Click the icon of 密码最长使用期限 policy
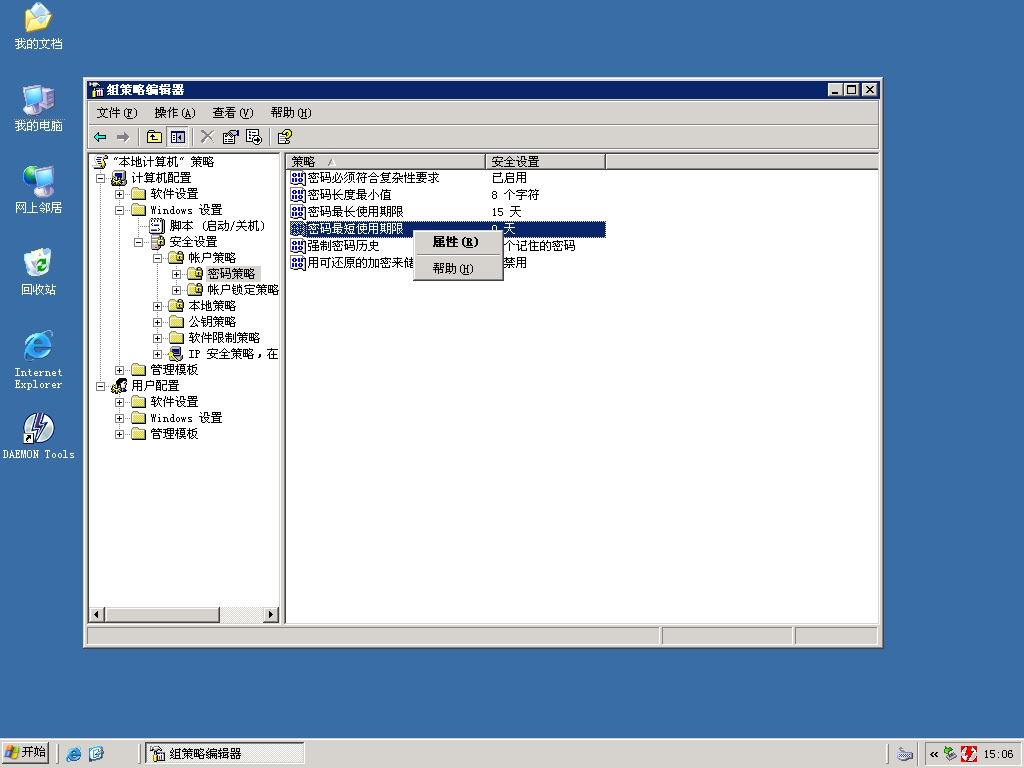The width and height of the screenshot is (1024, 768). (298, 212)
